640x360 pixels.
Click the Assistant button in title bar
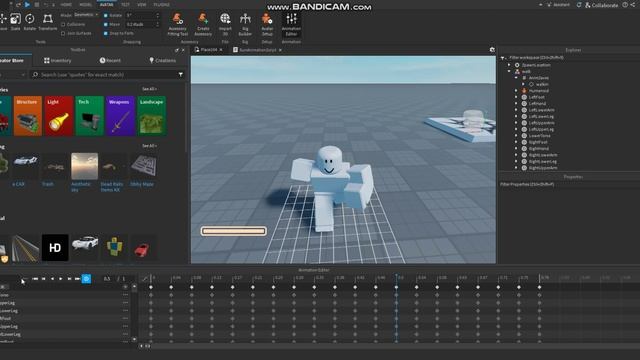coord(558,5)
